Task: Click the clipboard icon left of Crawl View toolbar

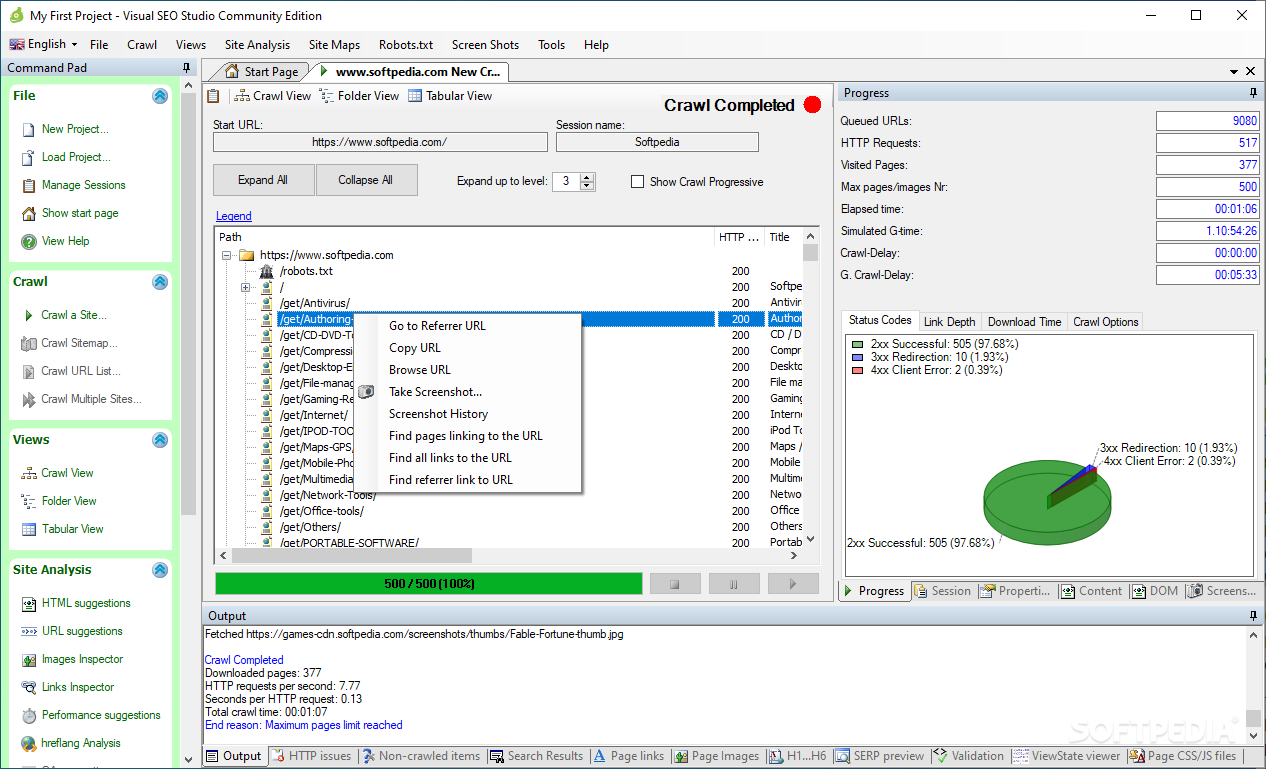Action: (x=213, y=96)
